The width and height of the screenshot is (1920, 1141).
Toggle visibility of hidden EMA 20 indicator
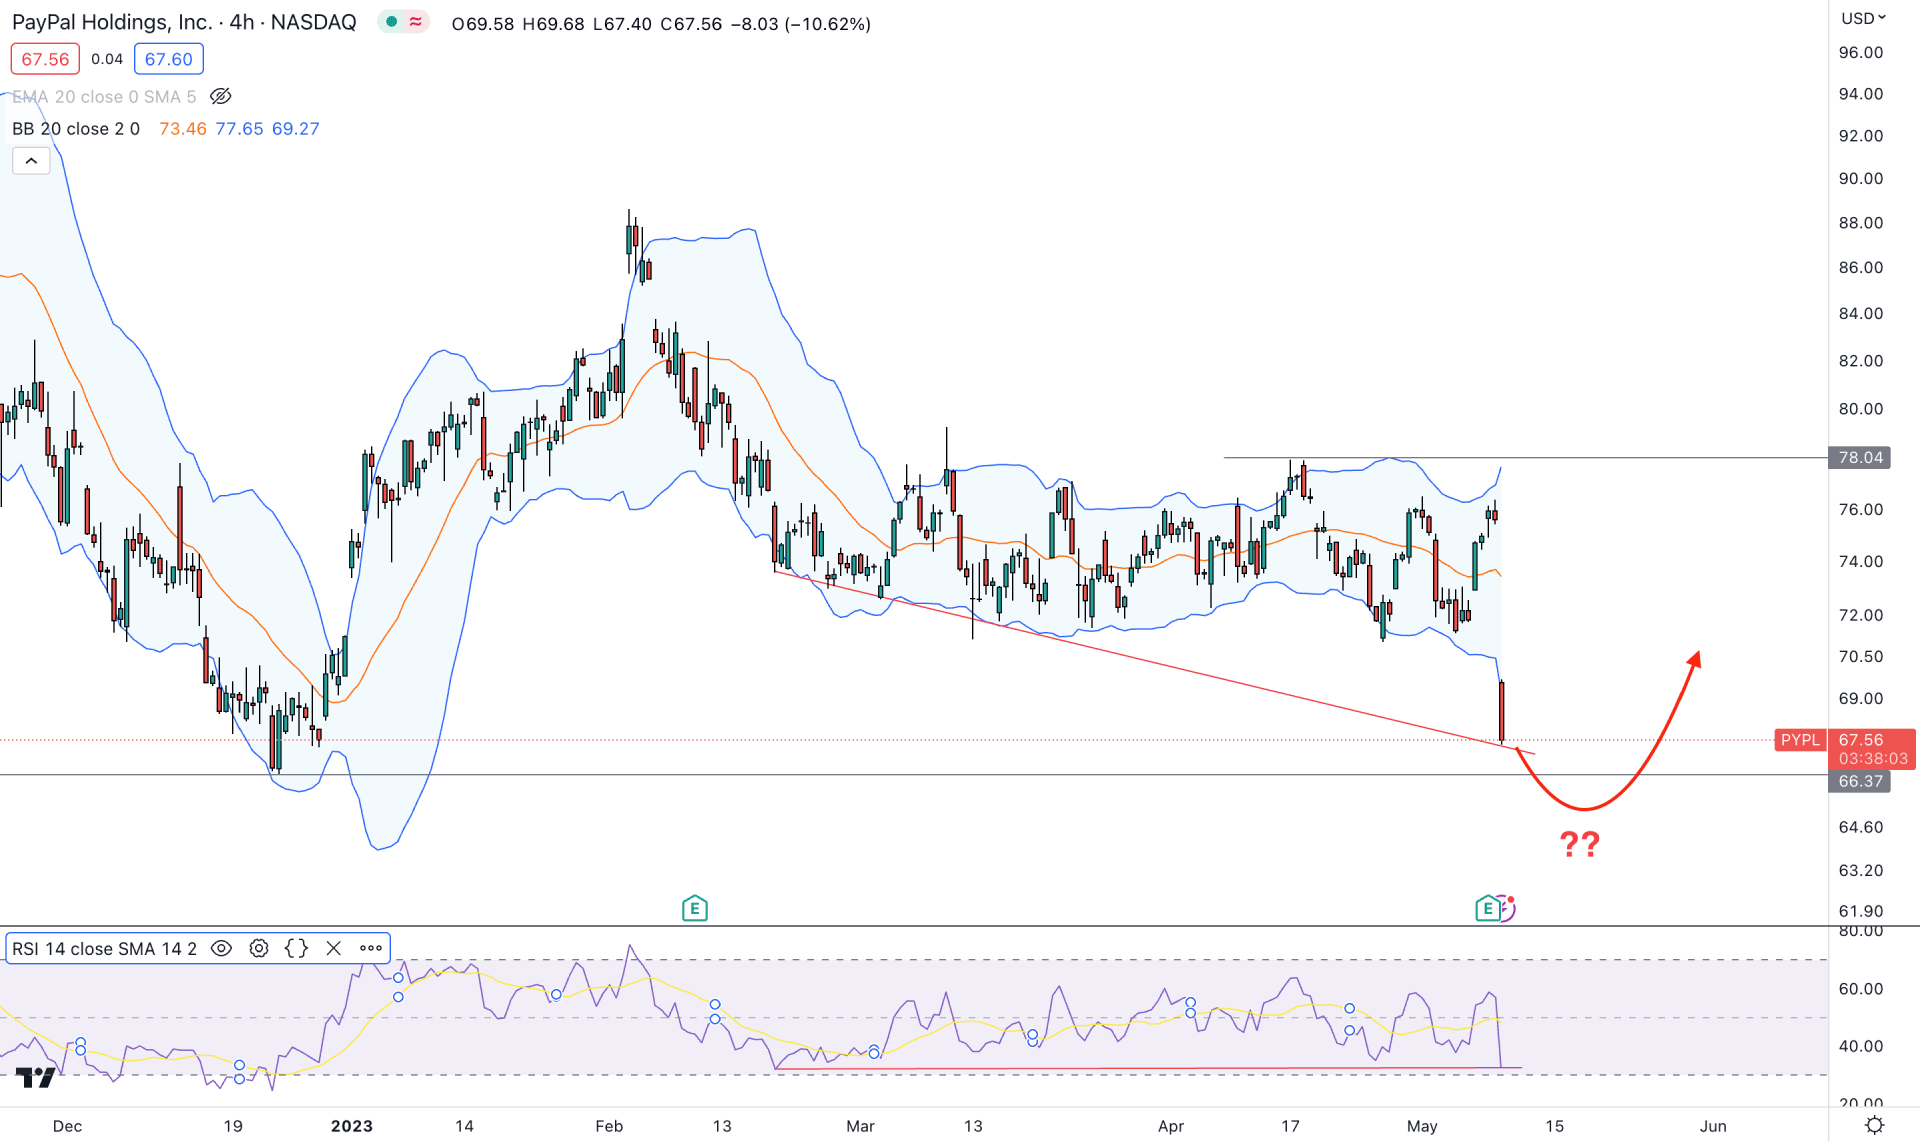tap(221, 96)
